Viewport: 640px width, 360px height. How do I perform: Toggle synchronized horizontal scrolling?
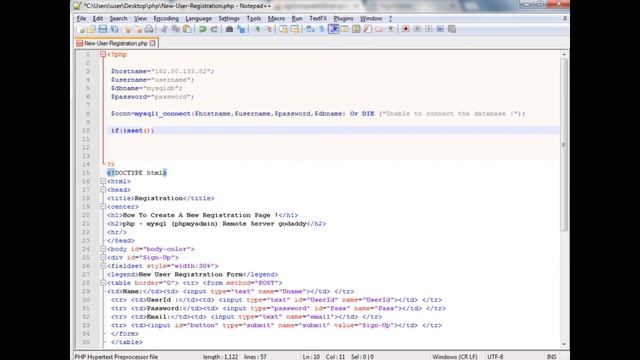[x=295, y=29]
